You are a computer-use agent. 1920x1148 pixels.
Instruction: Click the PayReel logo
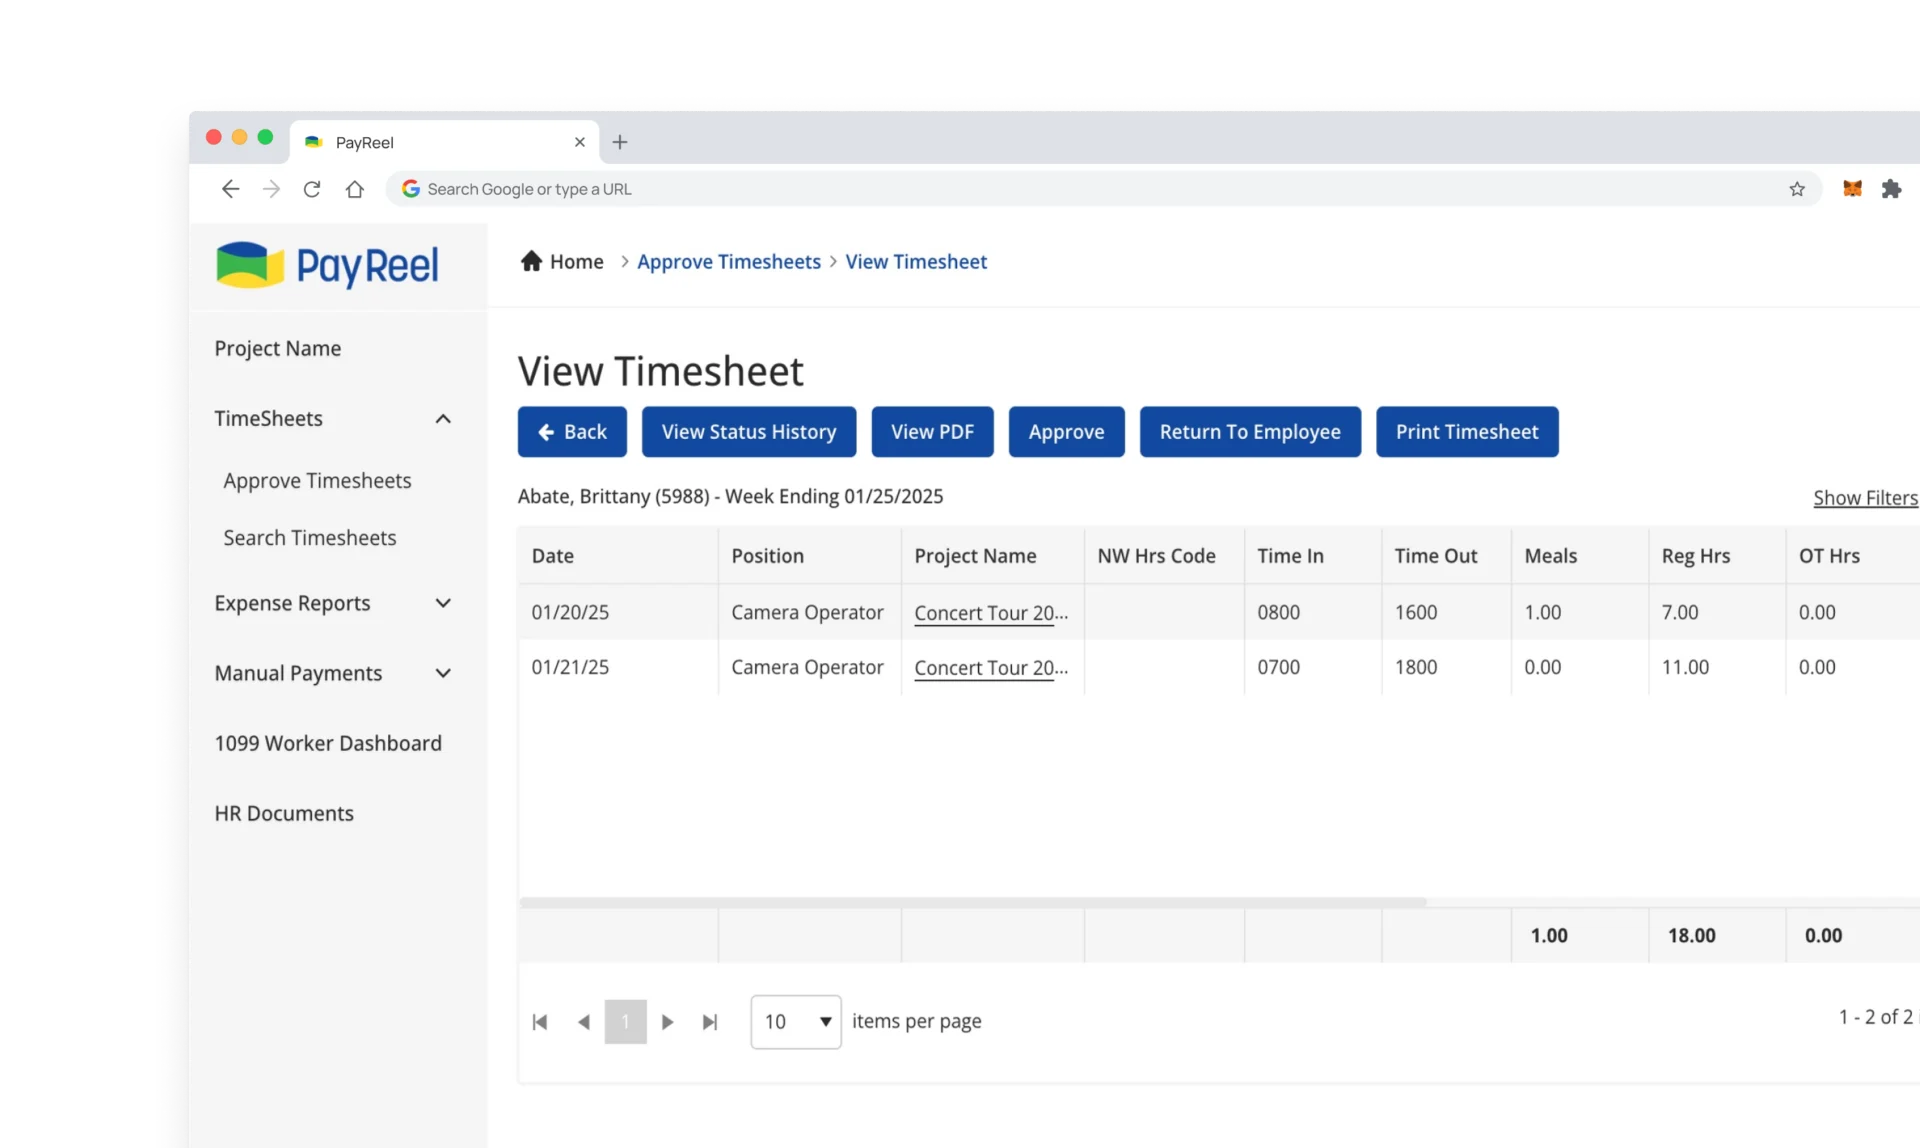pos(327,265)
